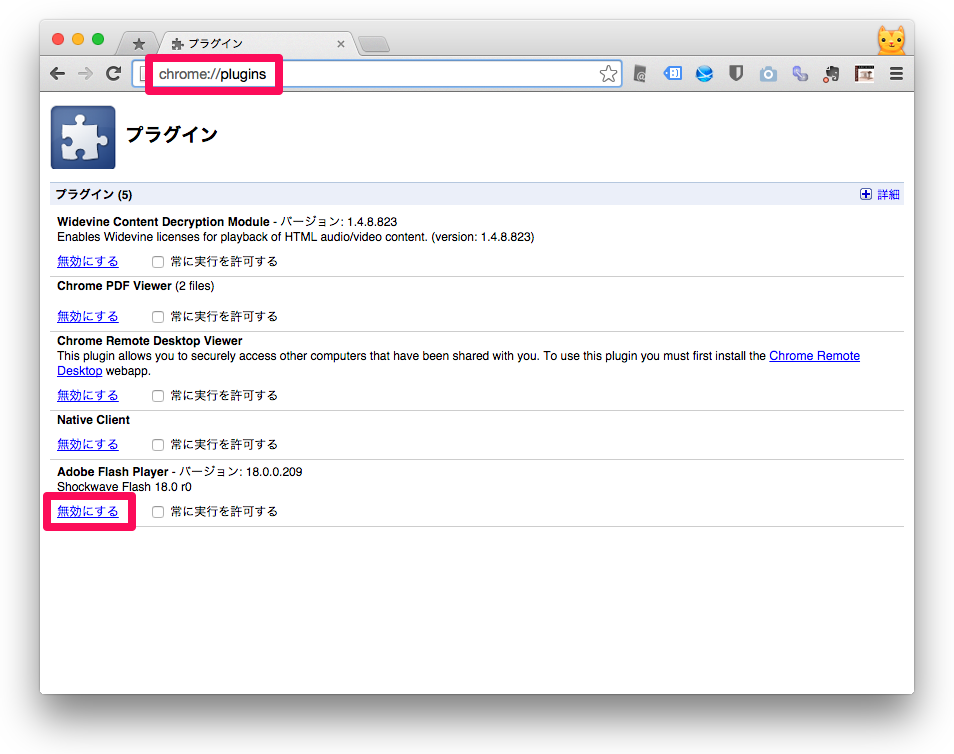Viewport: 954px width, 754px height.
Task: Reload the plugins page
Action: (114, 74)
